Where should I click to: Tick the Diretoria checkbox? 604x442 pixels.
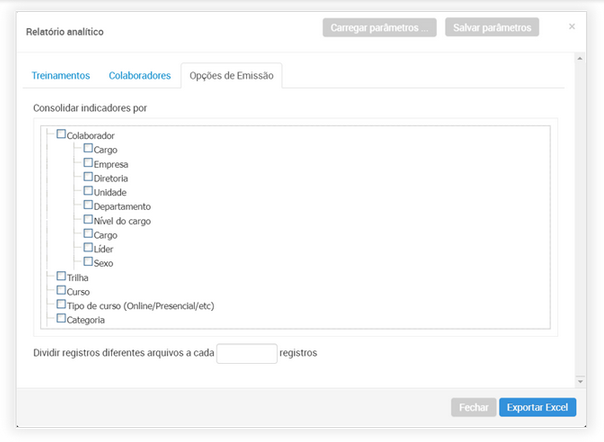(88, 177)
